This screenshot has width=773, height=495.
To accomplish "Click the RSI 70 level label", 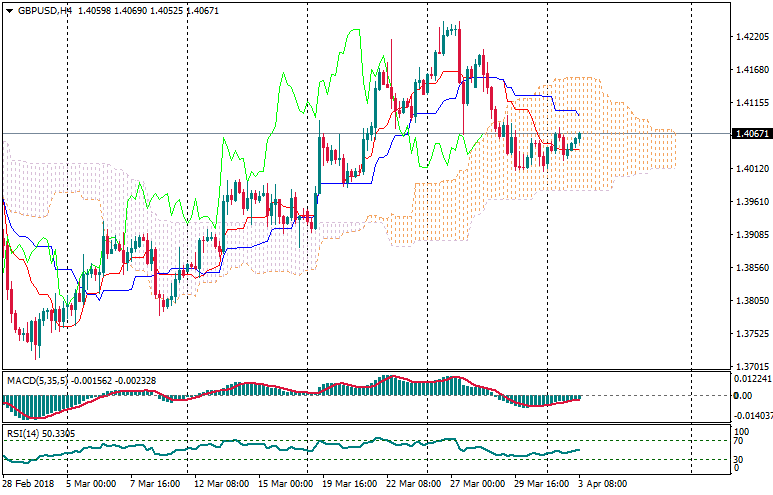I will [740, 440].
